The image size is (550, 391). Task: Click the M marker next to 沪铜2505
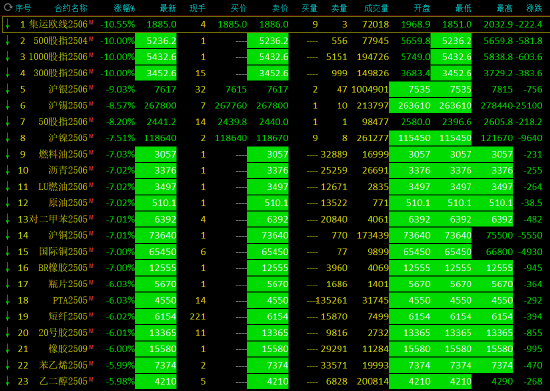coord(91,233)
